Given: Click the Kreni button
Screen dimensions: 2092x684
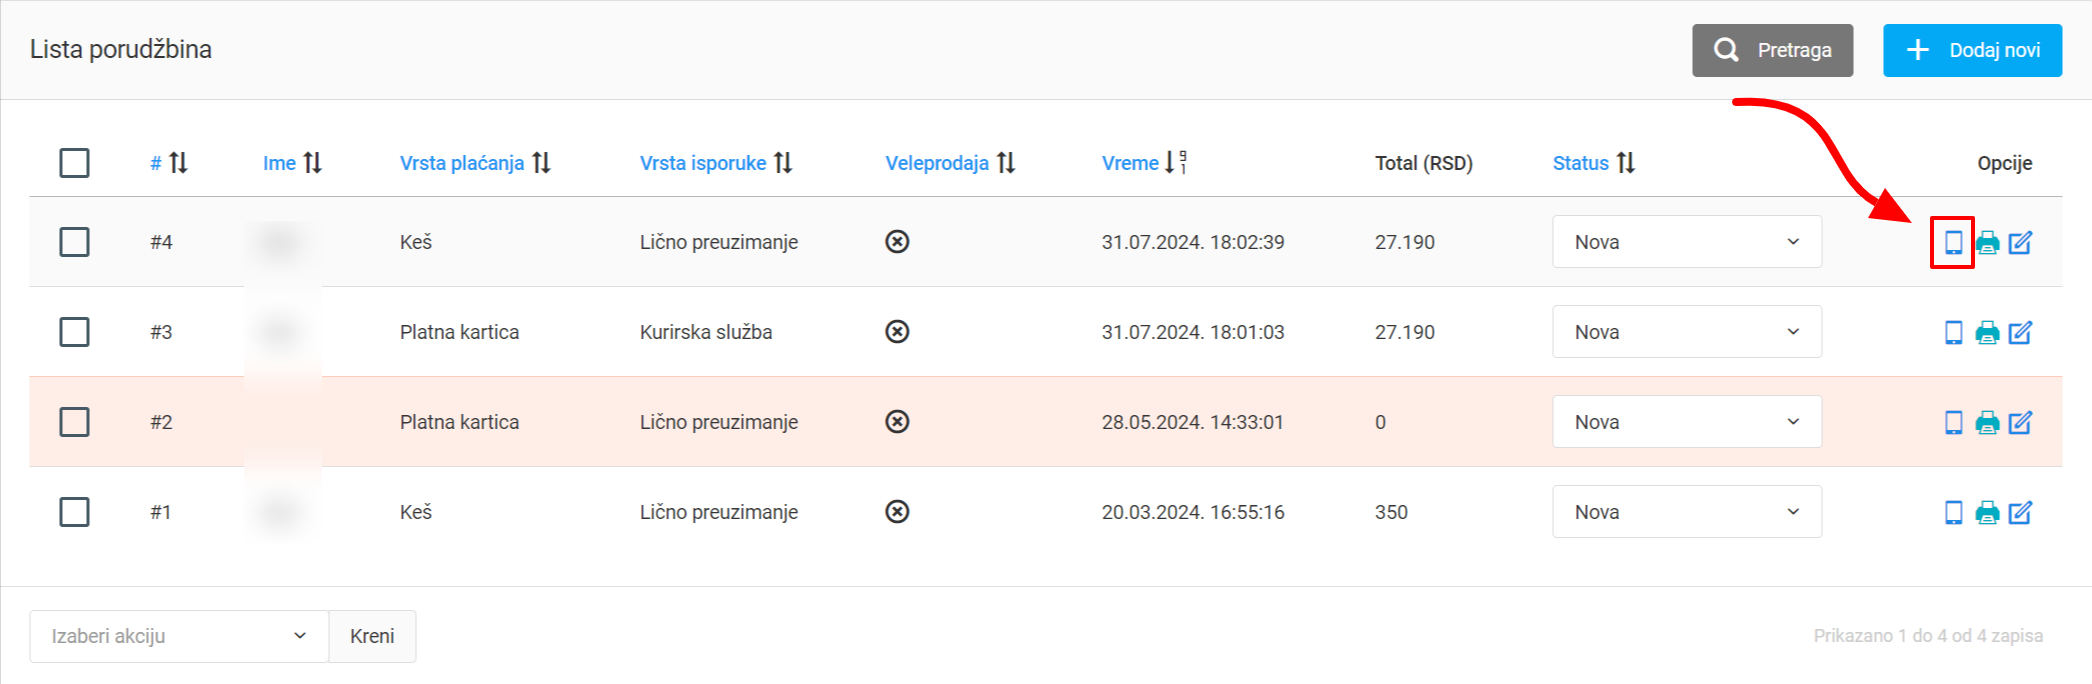Looking at the screenshot, I should tap(372, 636).
